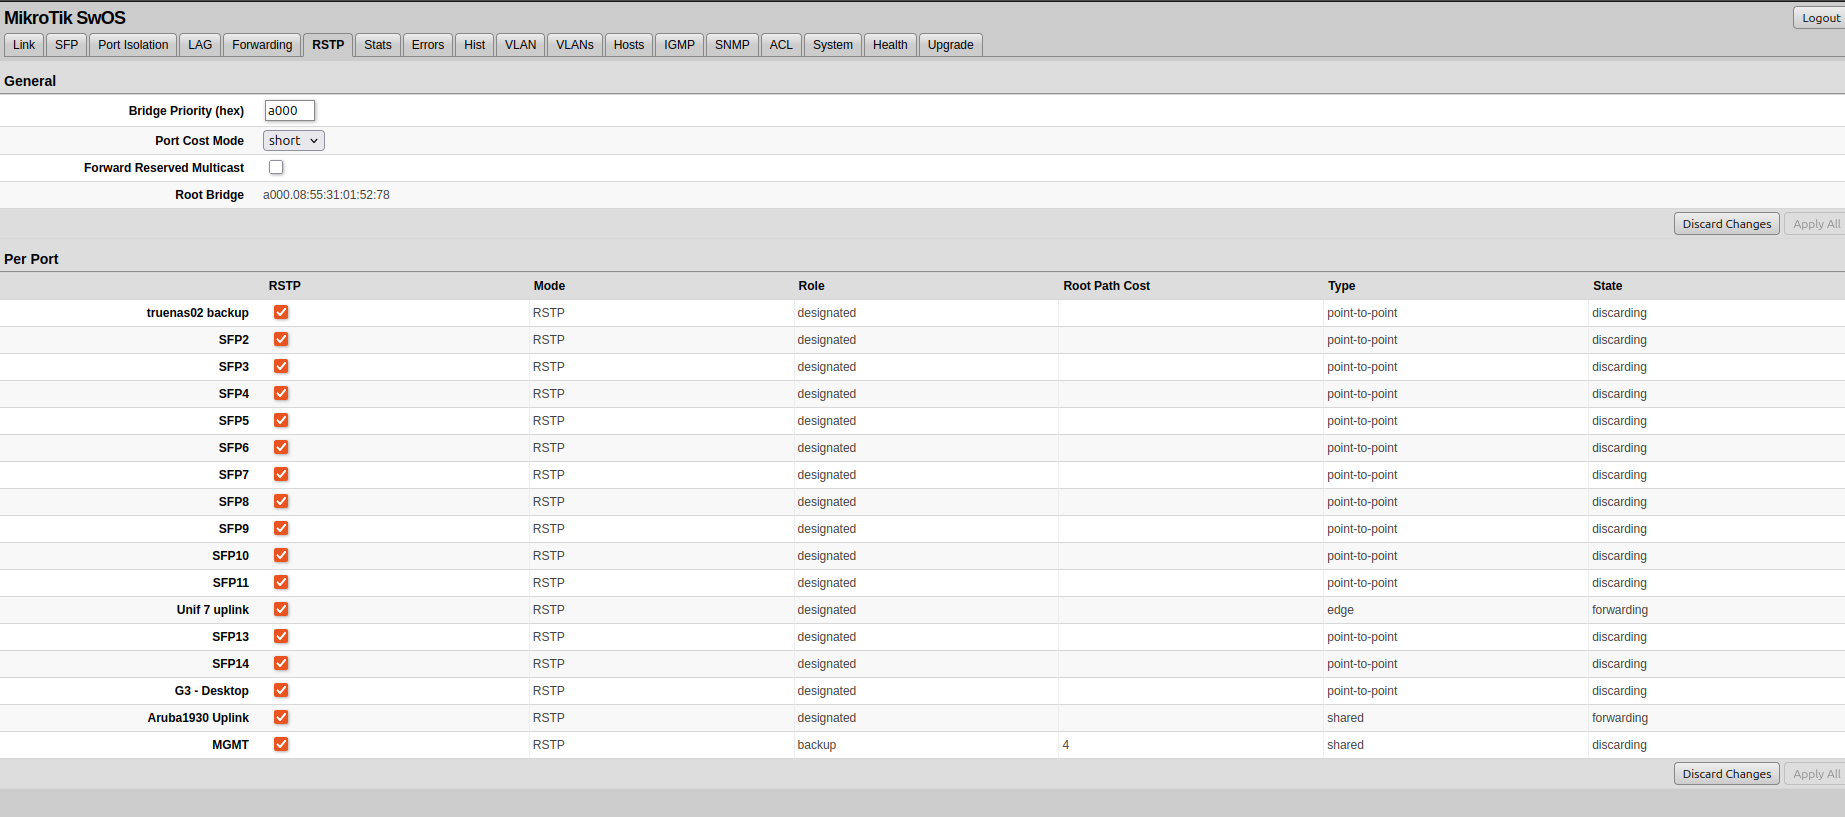Open the Hist tab
The width and height of the screenshot is (1845, 817).
pyautogui.click(x=475, y=45)
